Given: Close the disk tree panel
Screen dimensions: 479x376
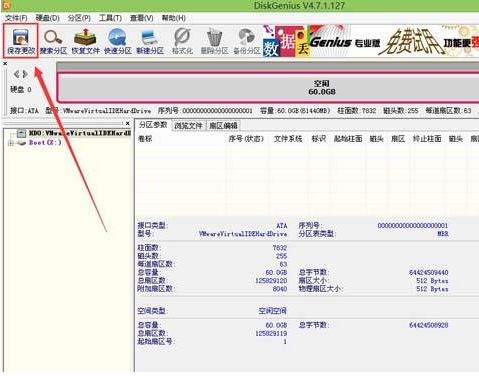Looking at the screenshot, I should click(128, 123).
